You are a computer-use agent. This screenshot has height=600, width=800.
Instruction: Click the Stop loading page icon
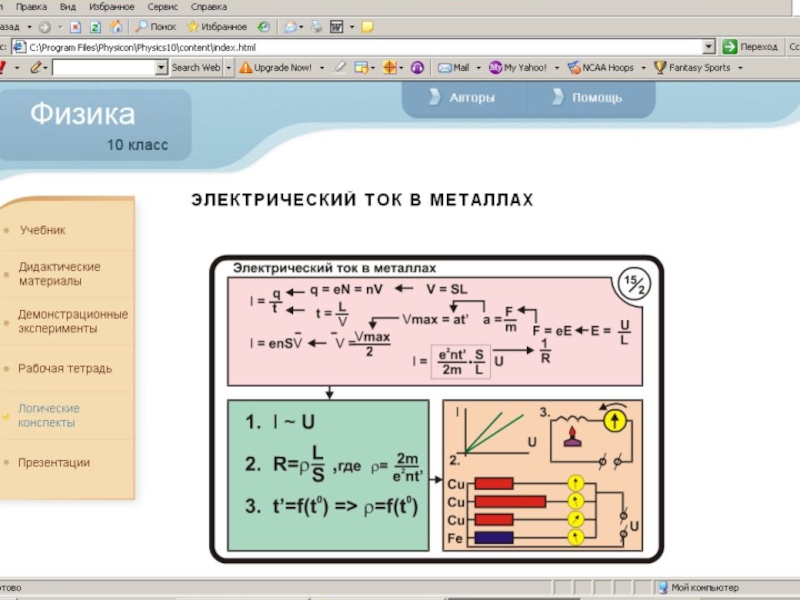[x=76, y=27]
